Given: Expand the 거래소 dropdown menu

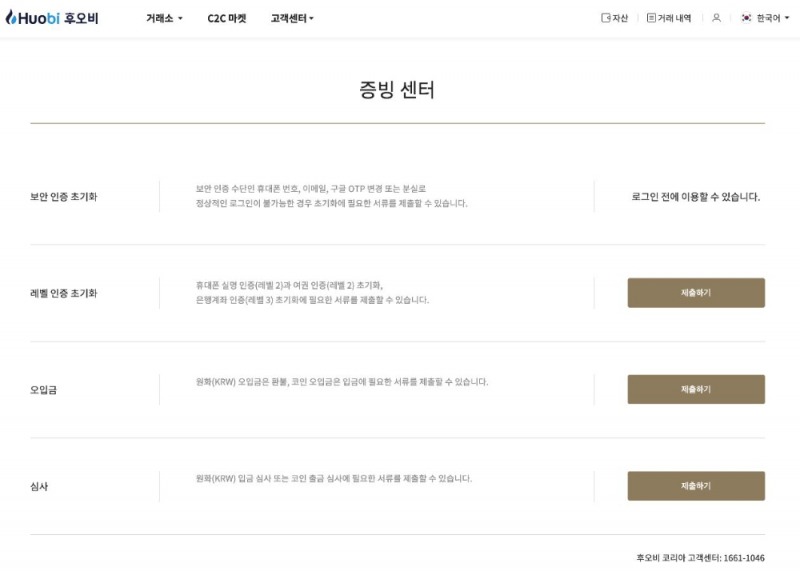Looking at the screenshot, I should click(x=164, y=18).
